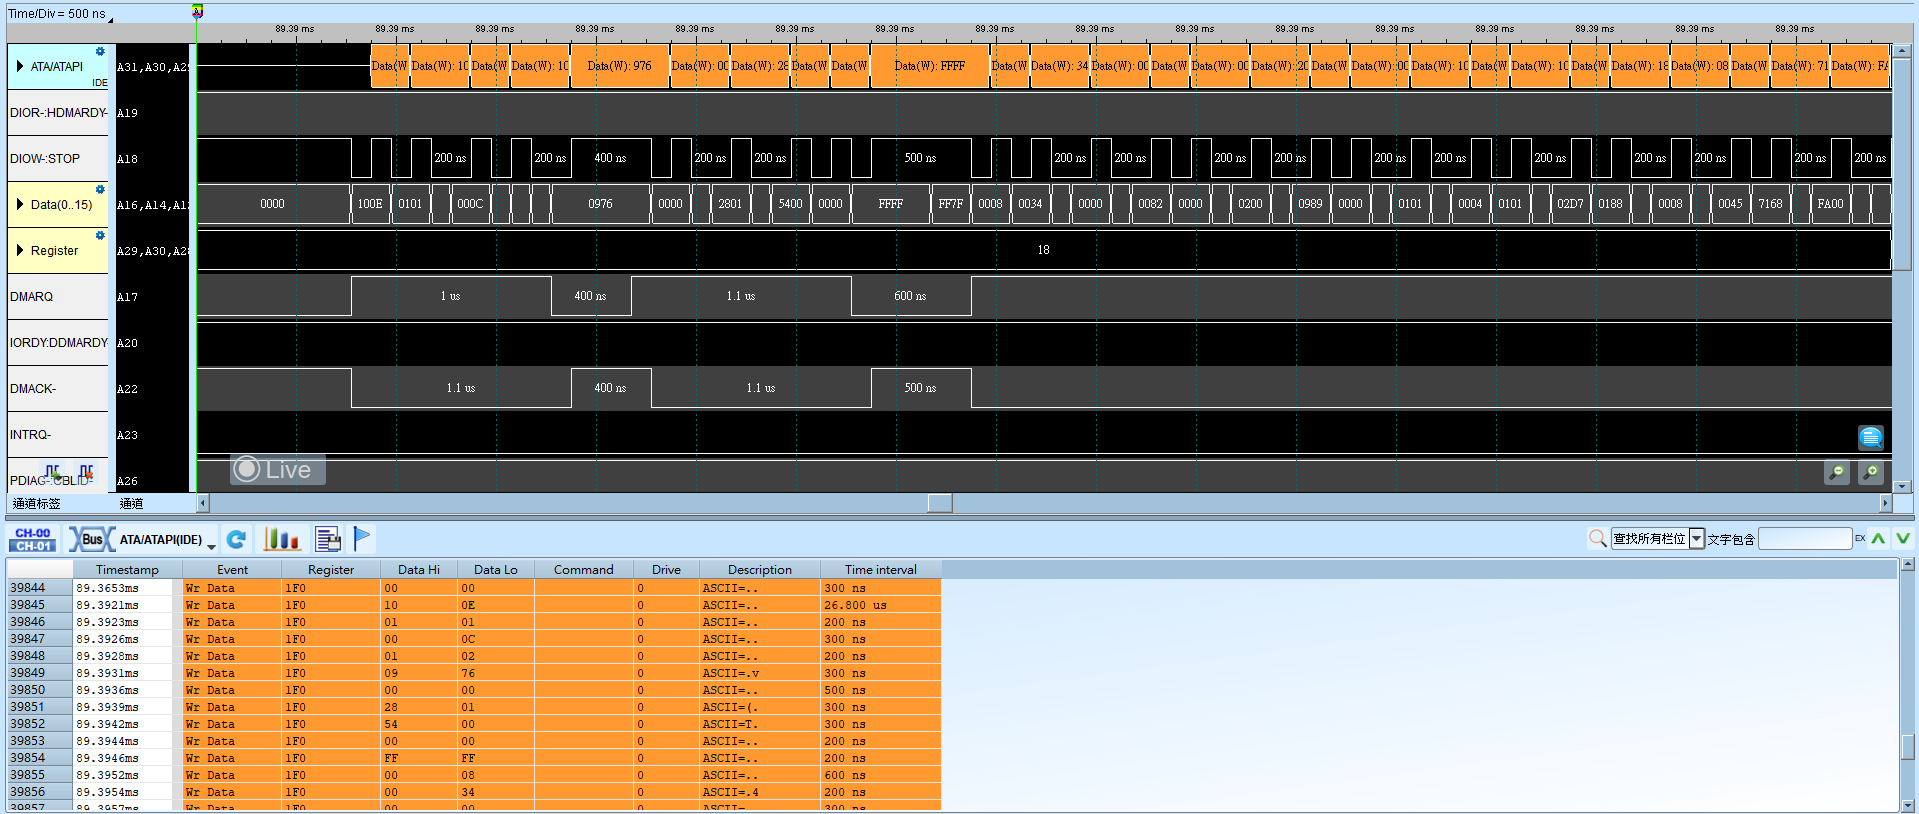Expand the ATA/ATAPI bus channel triangle
The image size is (1919, 814).
19,66
